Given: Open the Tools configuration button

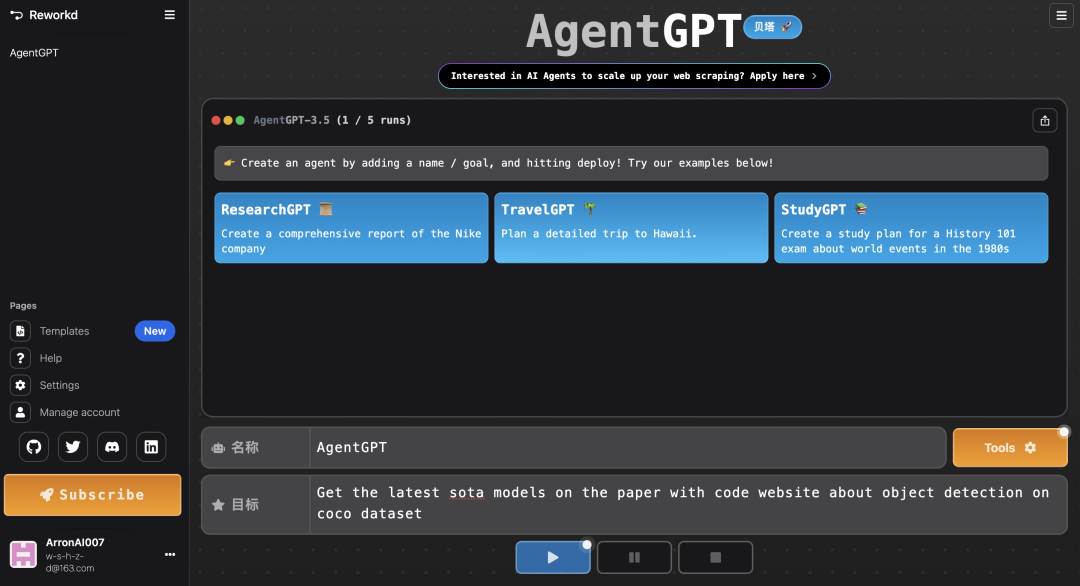Looking at the screenshot, I should click(x=1010, y=448).
